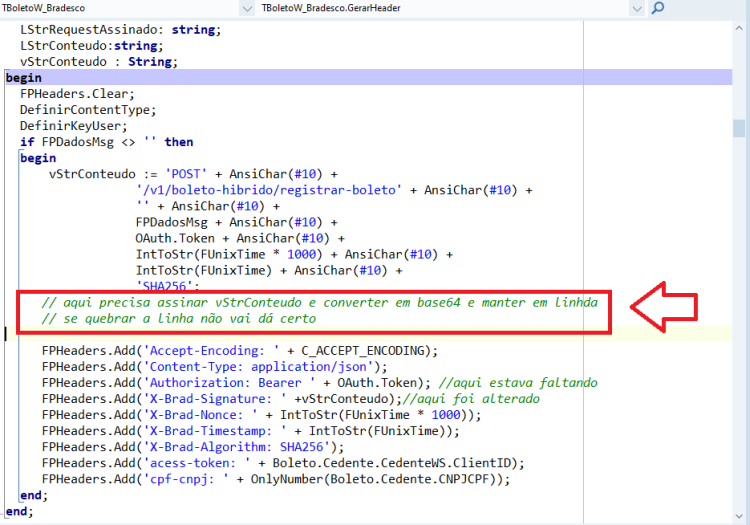Open the GerarHeader method dropdown

click(637, 8)
